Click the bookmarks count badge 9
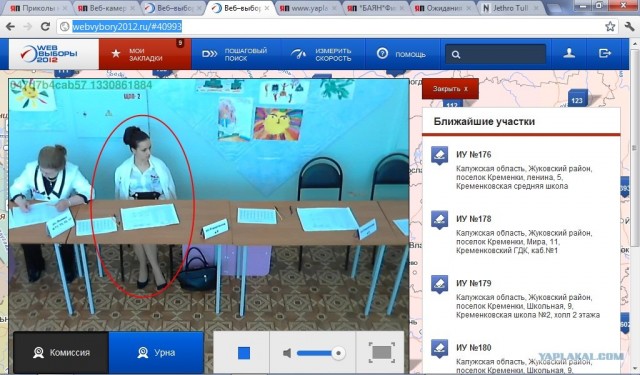The image size is (640, 375). coord(180,43)
